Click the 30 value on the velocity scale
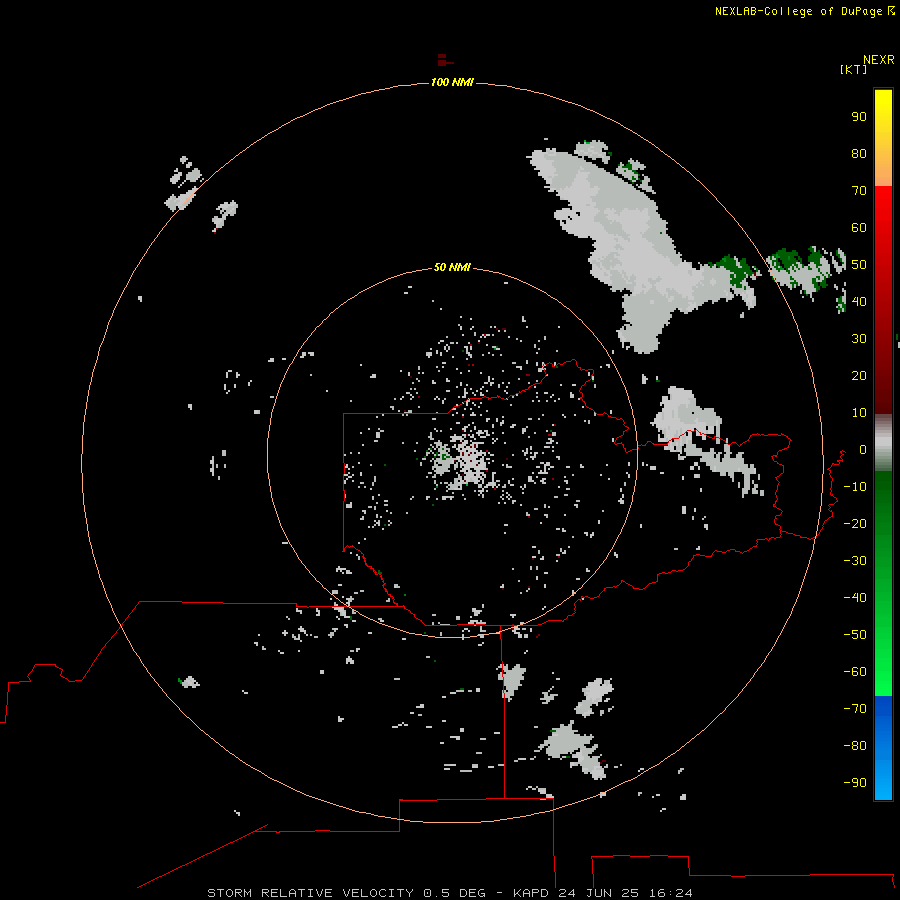 [x=859, y=339]
